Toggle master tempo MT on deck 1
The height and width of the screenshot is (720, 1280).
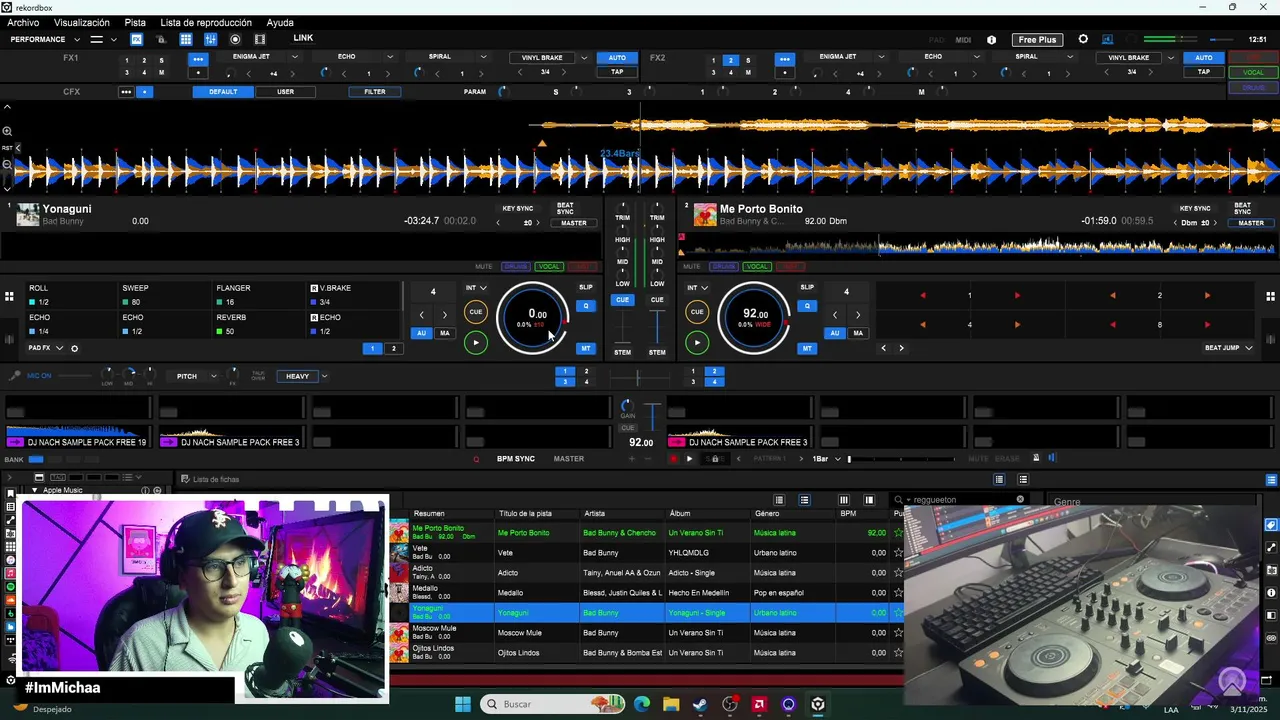(x=586, y=349)
